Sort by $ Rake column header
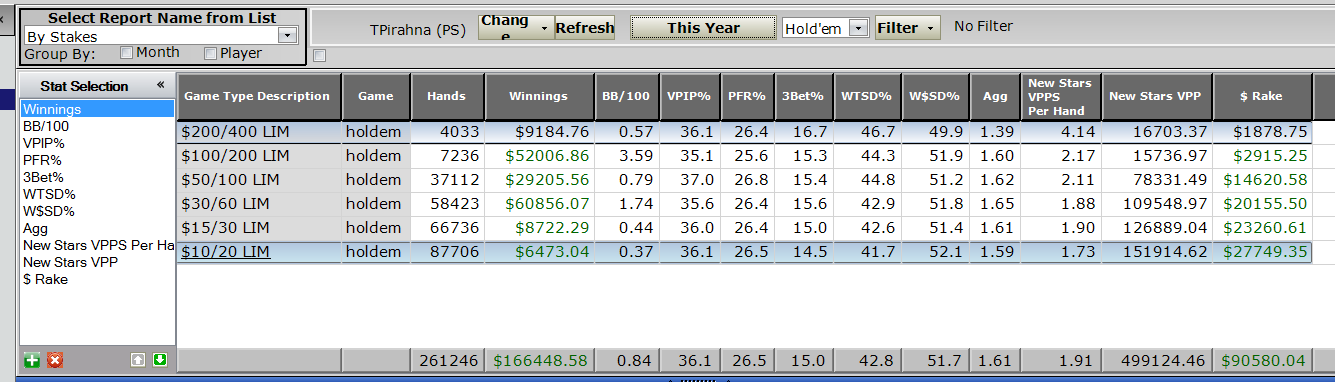This screenshot has width=1335, height=382. click(1261, 96)
